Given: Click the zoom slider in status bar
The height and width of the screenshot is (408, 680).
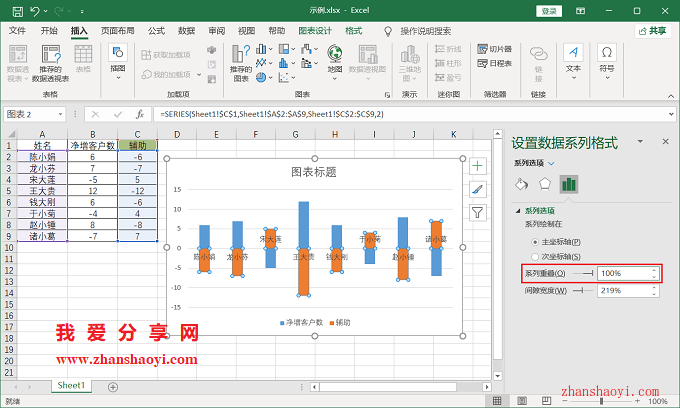Looking at the screenshot, I should tap(601, 401).
